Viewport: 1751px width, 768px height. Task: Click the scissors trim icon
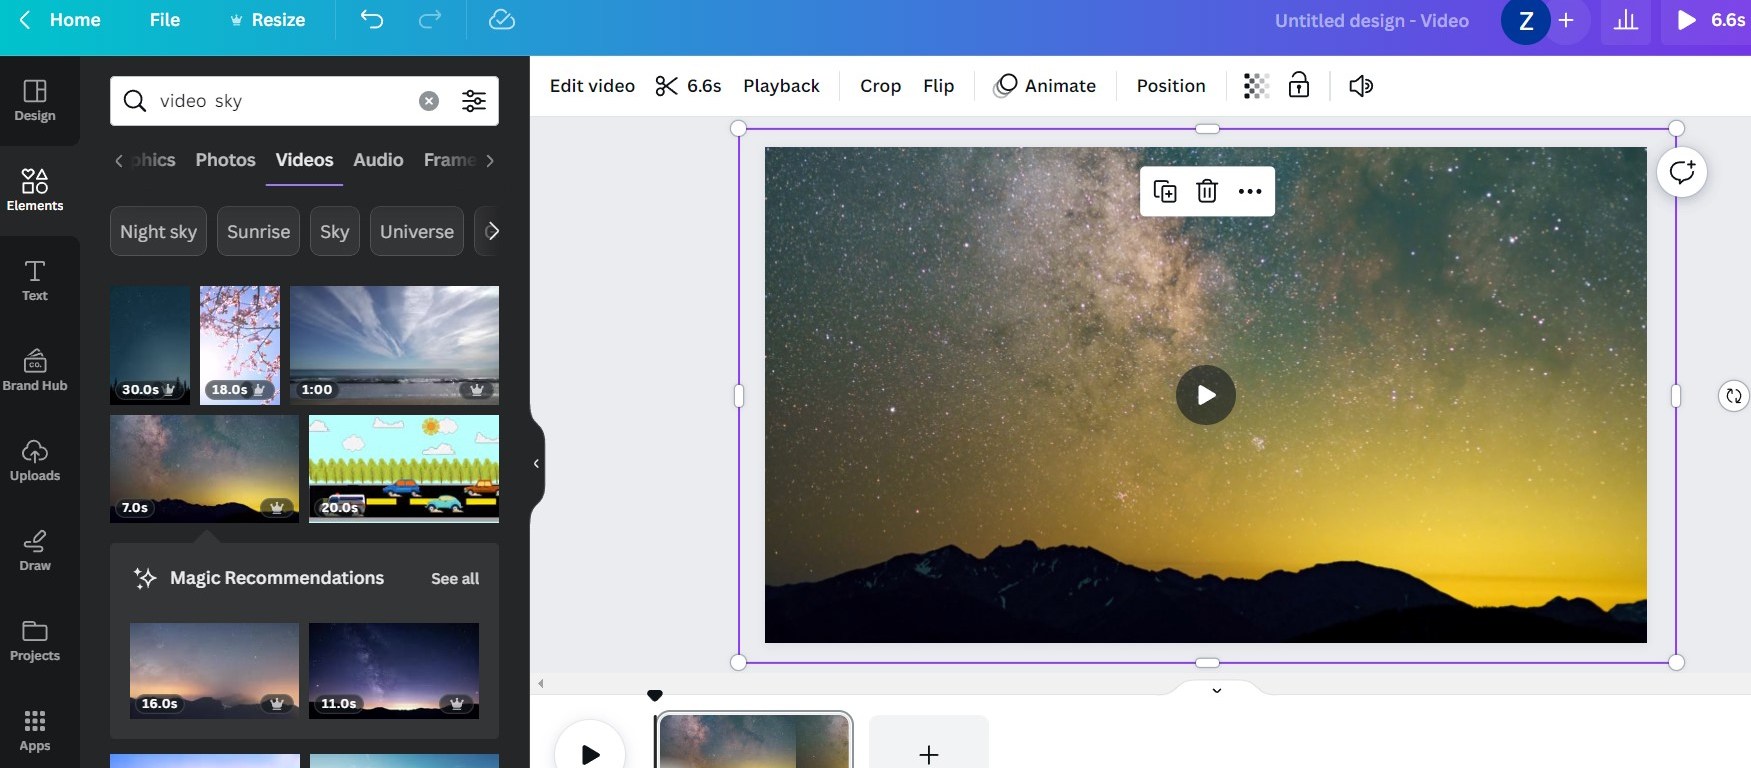[667, 86]
